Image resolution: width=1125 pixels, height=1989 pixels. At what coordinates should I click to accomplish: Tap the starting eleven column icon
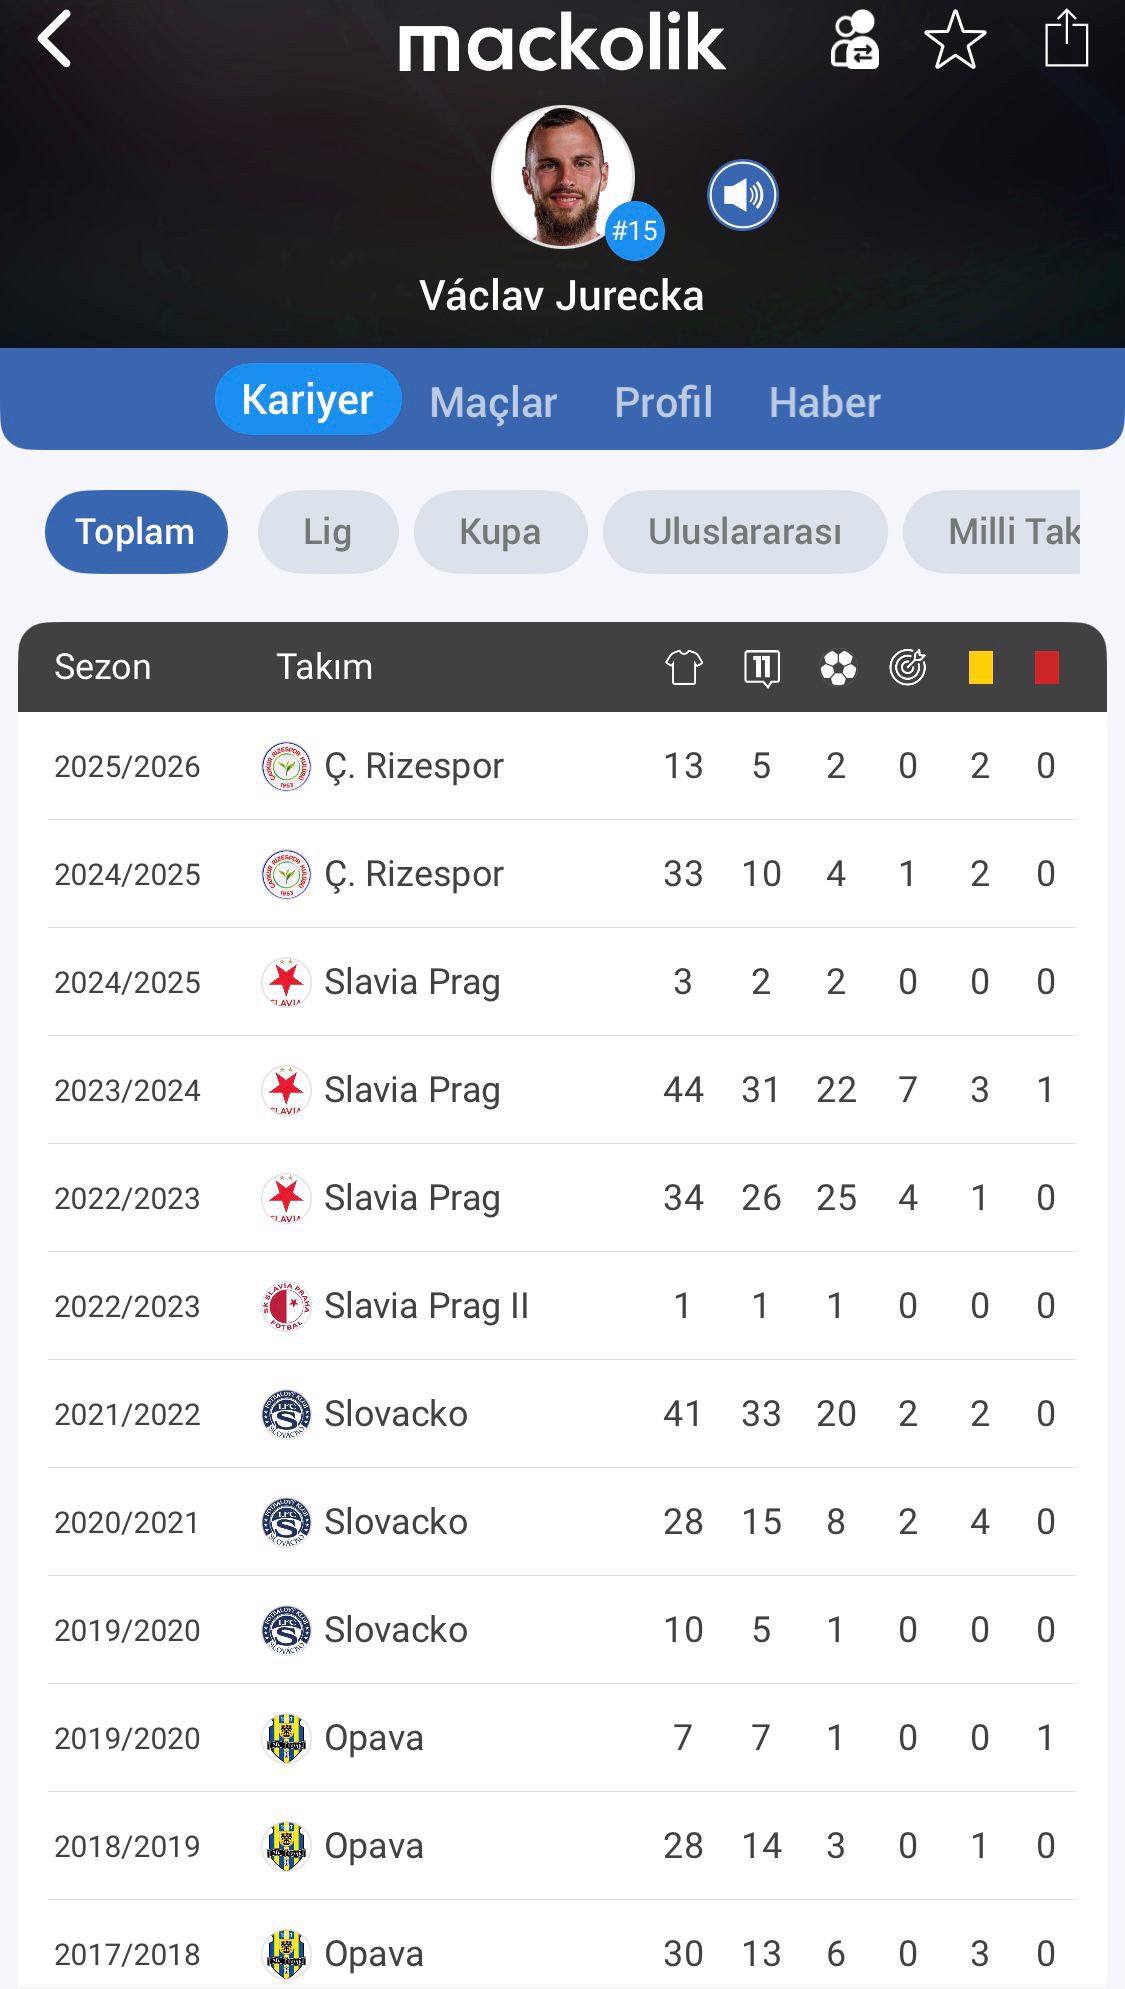click(x=762, y=667)
